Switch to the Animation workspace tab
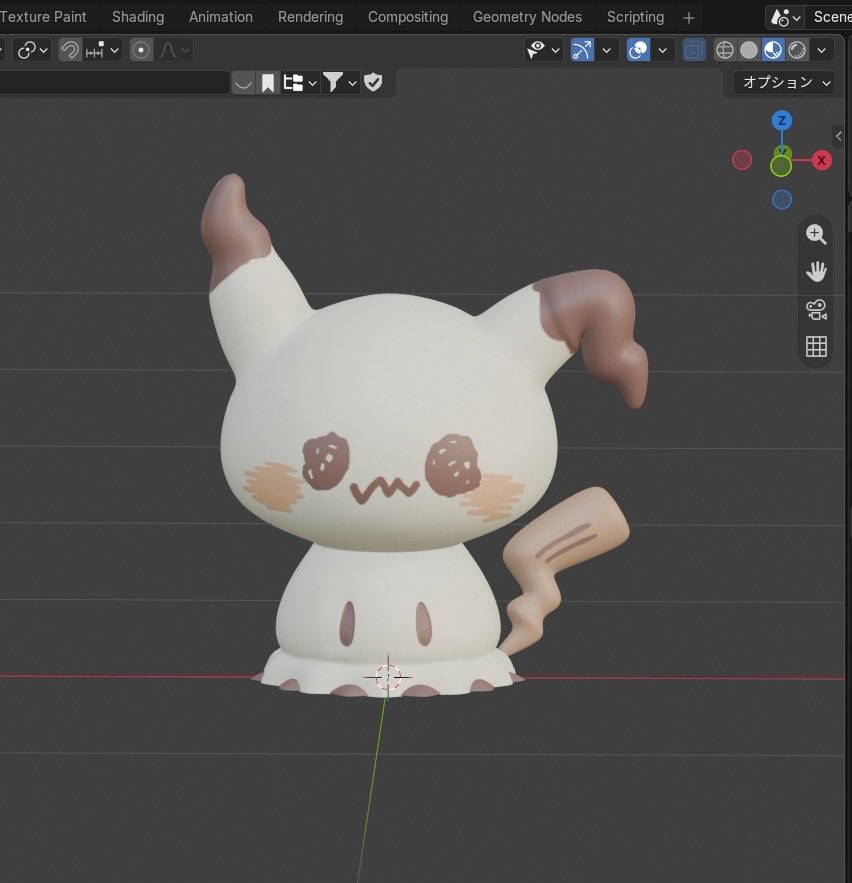852x883 pixels. click(221, 17)
